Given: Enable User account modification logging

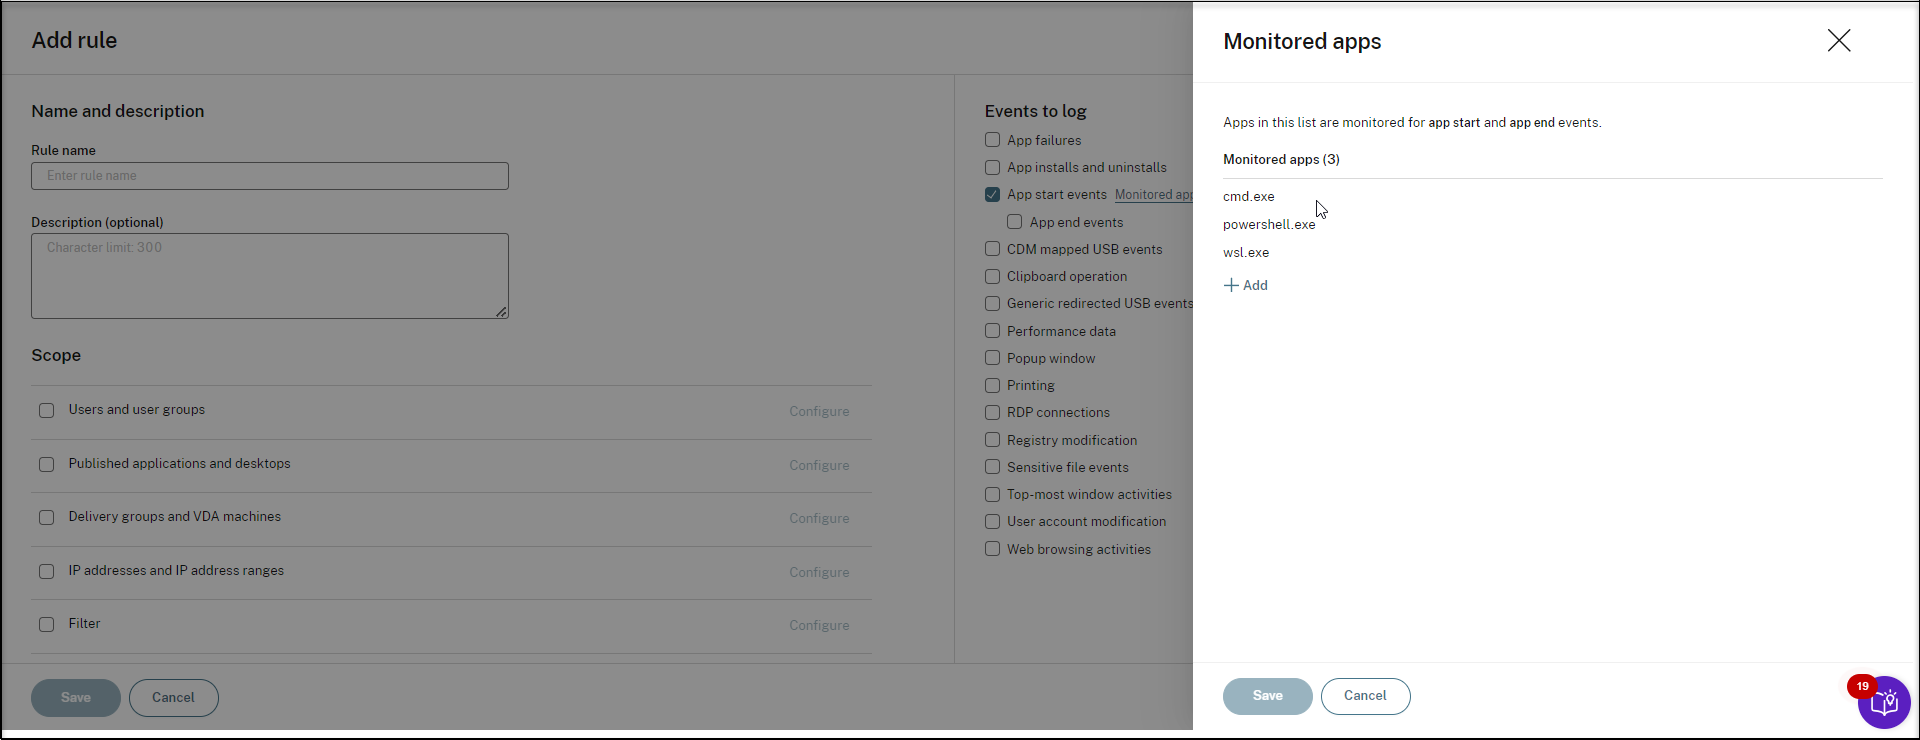Looking at the screenshot, I should point(992,521).
